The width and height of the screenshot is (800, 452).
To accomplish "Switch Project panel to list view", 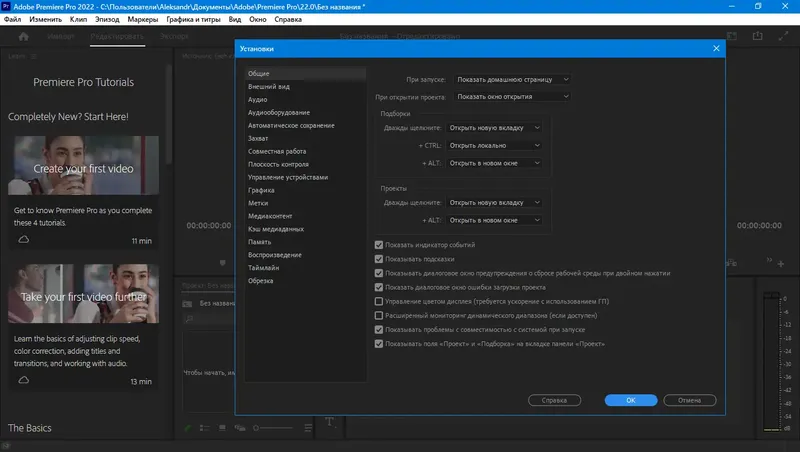I will tap(205, 428).
